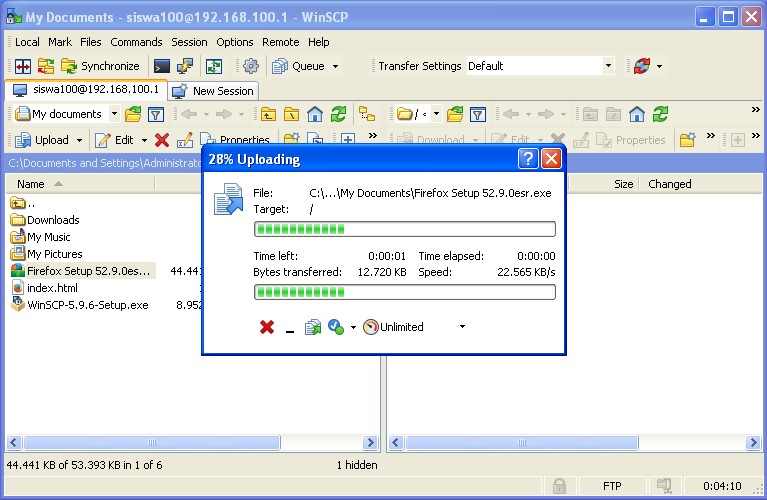
Task: Cancel the upload with the red X
Action: click(x=267, y=327)
